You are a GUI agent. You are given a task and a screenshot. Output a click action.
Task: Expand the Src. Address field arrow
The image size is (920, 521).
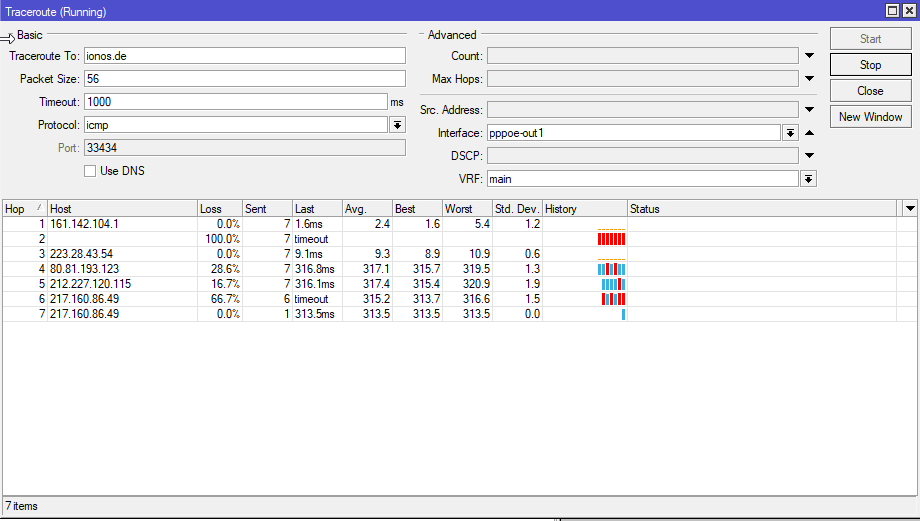(809, 110)
